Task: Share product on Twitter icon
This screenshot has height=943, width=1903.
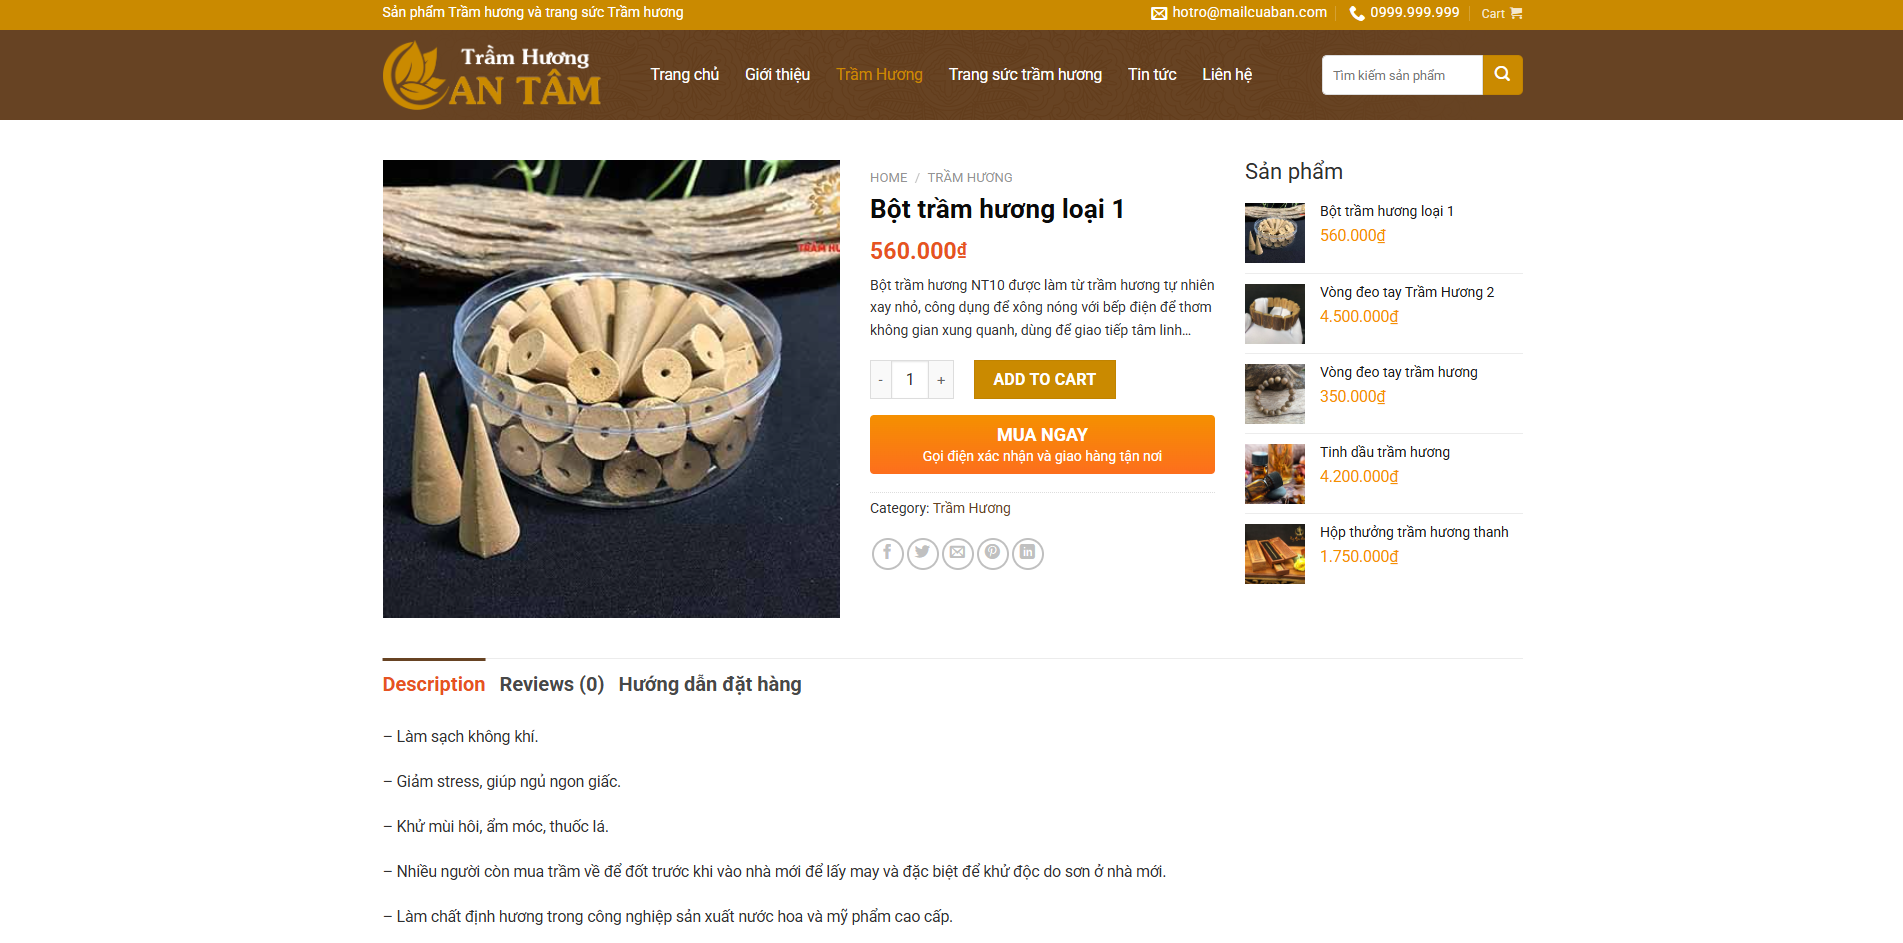Action: (922, 553)
